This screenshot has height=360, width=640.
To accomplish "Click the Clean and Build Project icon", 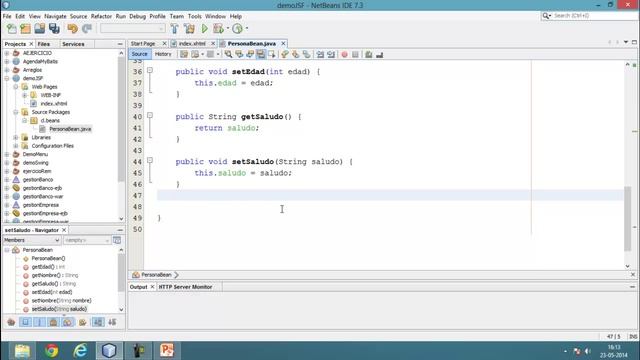I will coord(189,29).
